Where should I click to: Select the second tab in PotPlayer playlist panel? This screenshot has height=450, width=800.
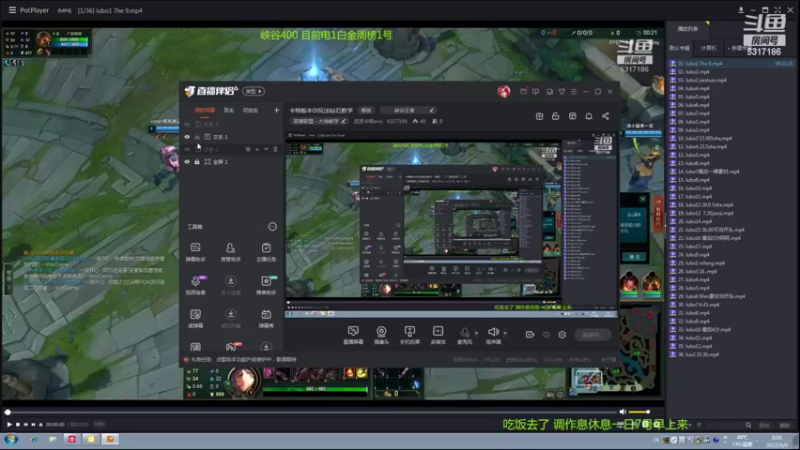709,48
